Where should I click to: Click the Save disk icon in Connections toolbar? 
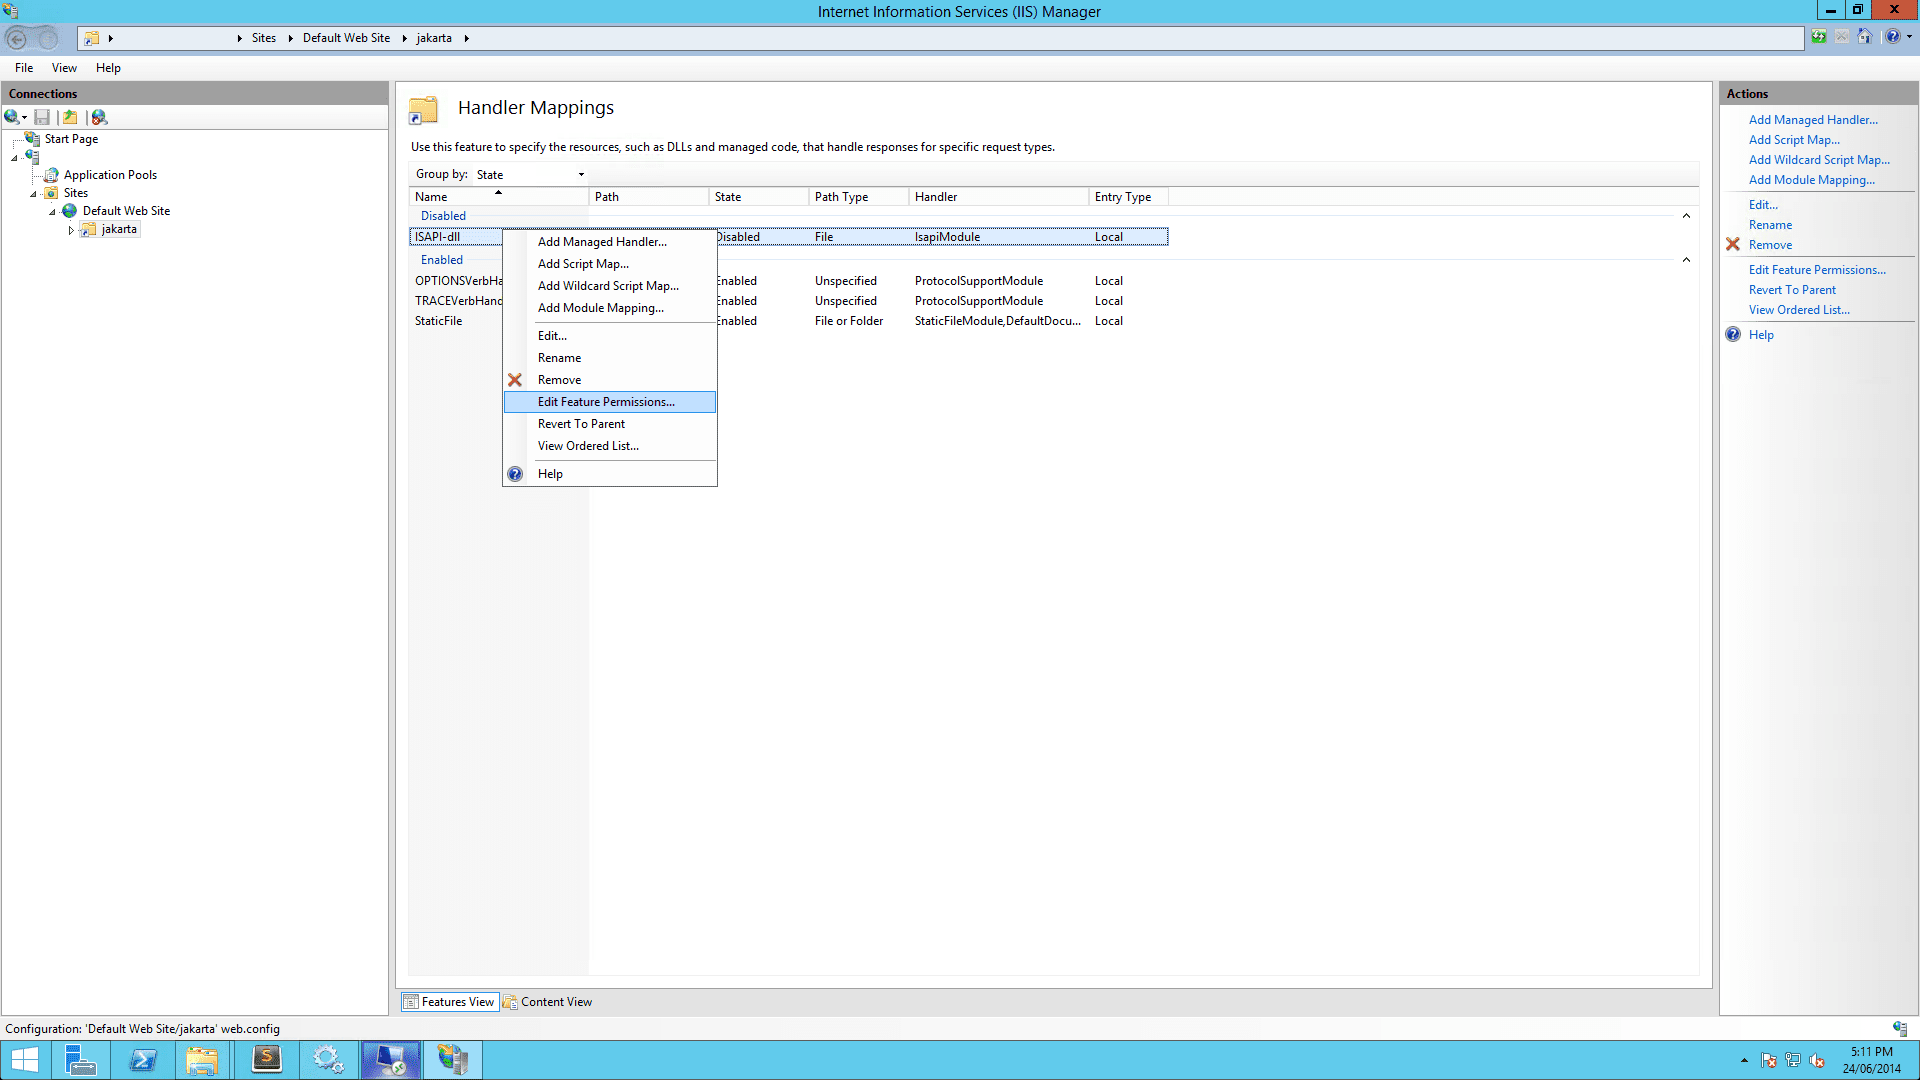pyautogui.click(x=42, y=117)
